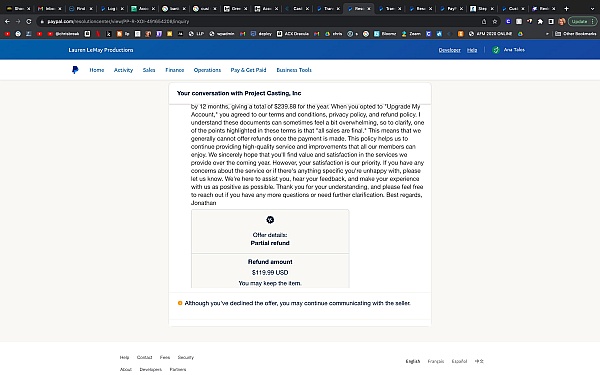
Task: Switch language to Chinese
Action: pos(479,361)
